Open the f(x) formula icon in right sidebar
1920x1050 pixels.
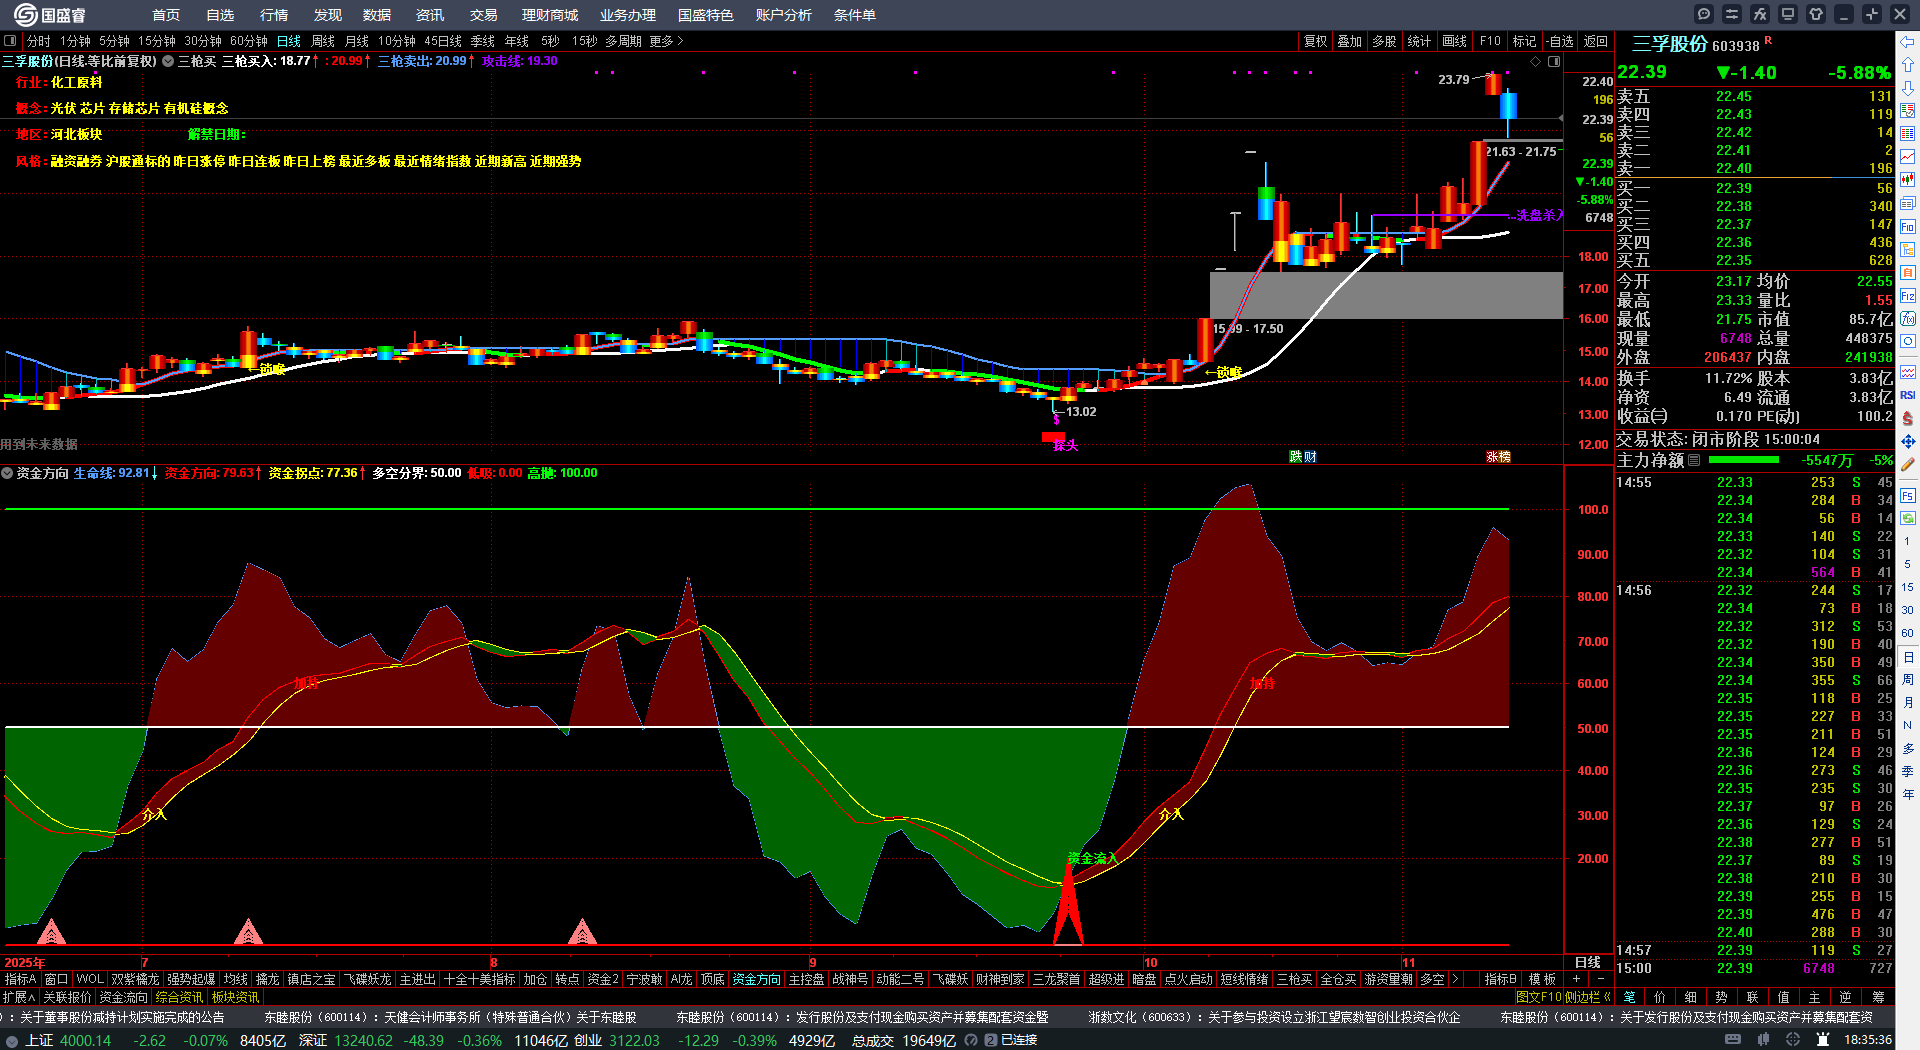tap(1908, 319)
